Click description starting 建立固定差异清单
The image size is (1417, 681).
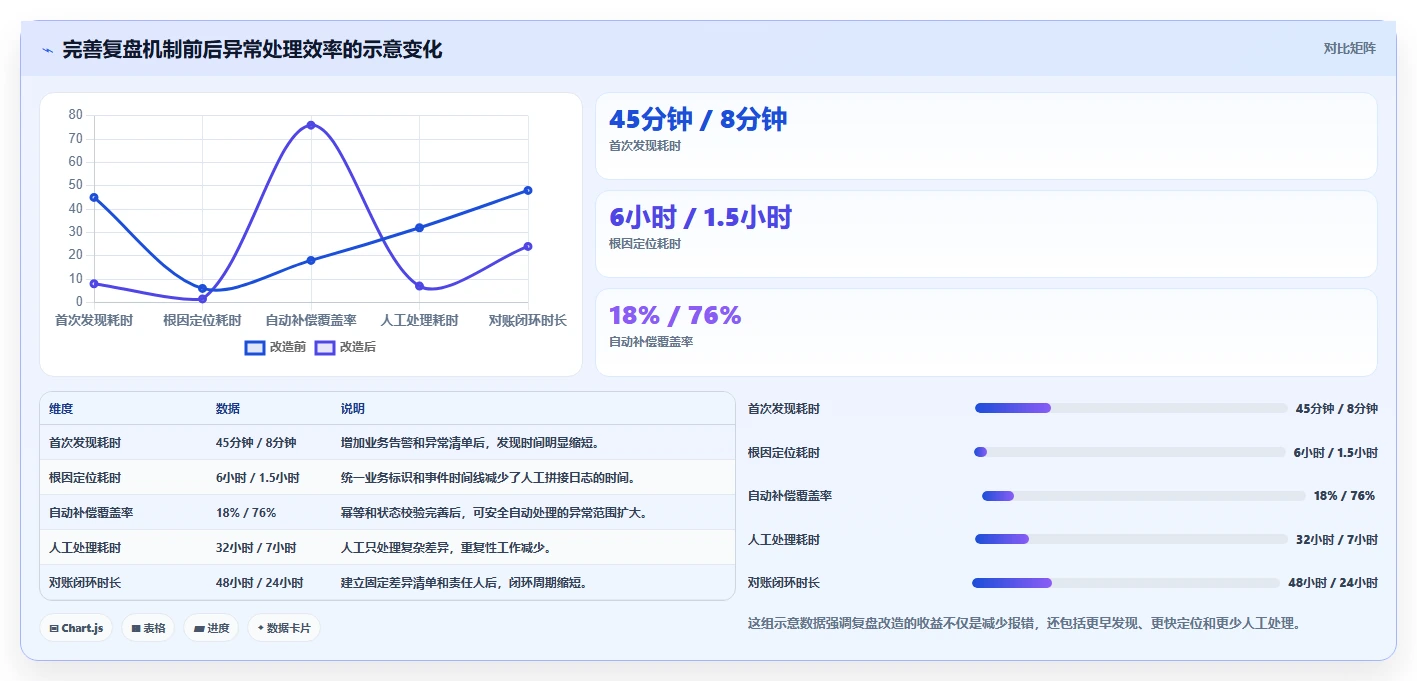464,583
